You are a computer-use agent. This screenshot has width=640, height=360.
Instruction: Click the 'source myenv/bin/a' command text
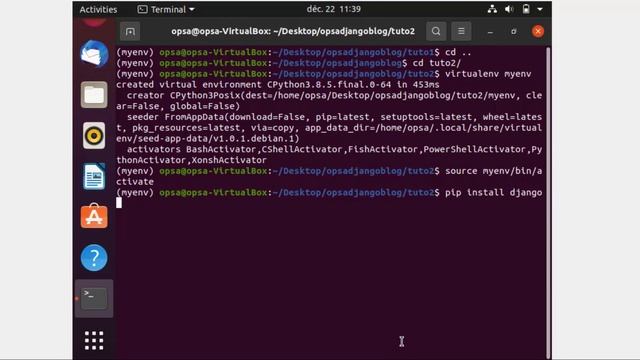[493, 171]
